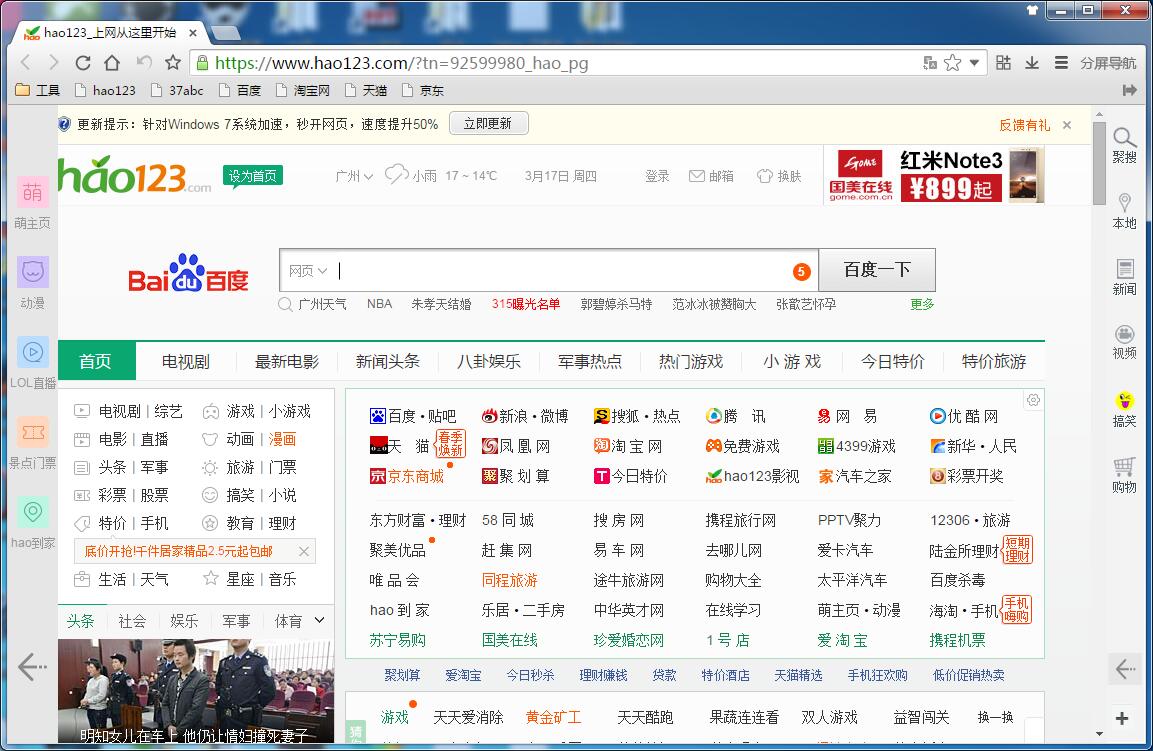
Task: Click the page vertical scrollbar thumb
Action: [x=1099, y=163]
